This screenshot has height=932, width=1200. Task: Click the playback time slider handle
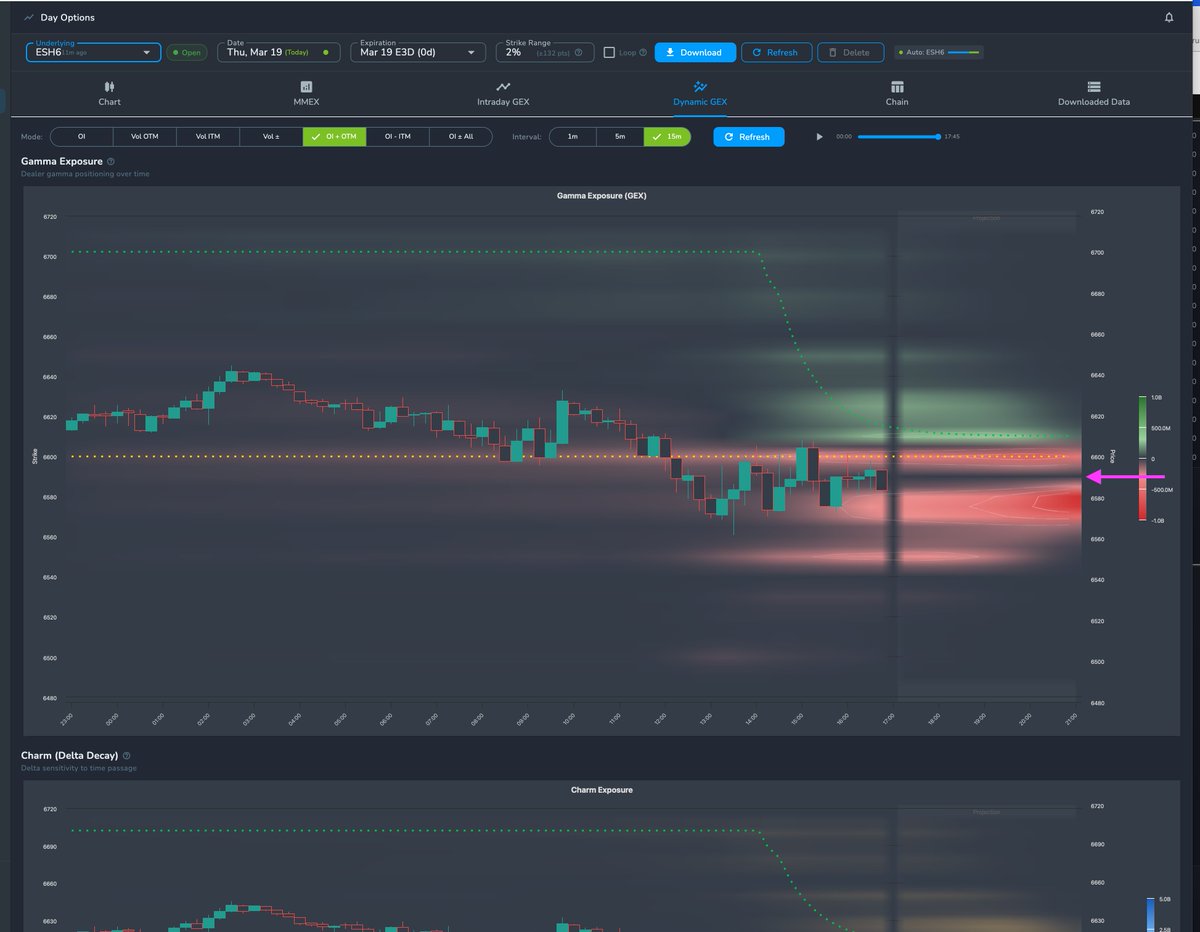pyautogui.click(x=938, y=137)
